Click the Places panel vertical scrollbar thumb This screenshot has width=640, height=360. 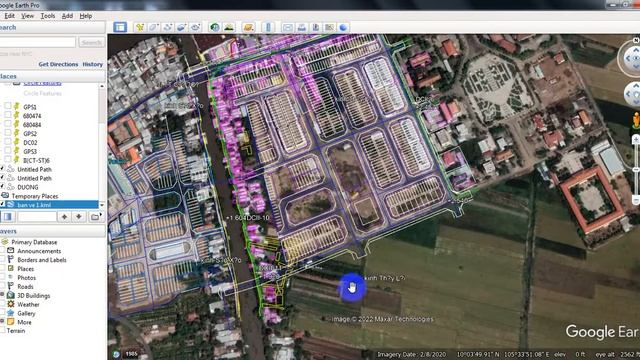[102, 106]
